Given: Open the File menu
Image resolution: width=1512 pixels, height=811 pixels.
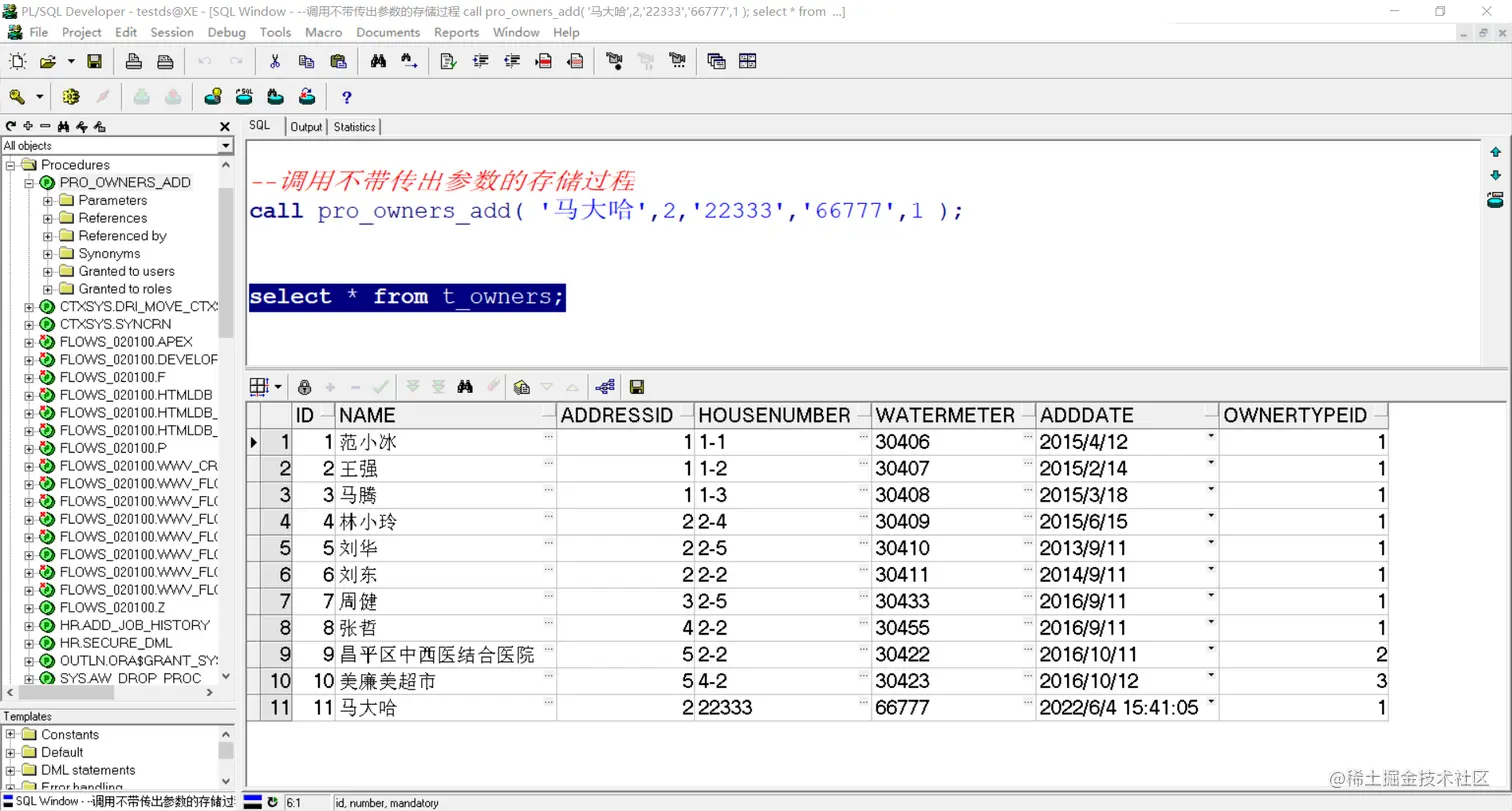Looking at the screenshot, I should tap(38, 32).
